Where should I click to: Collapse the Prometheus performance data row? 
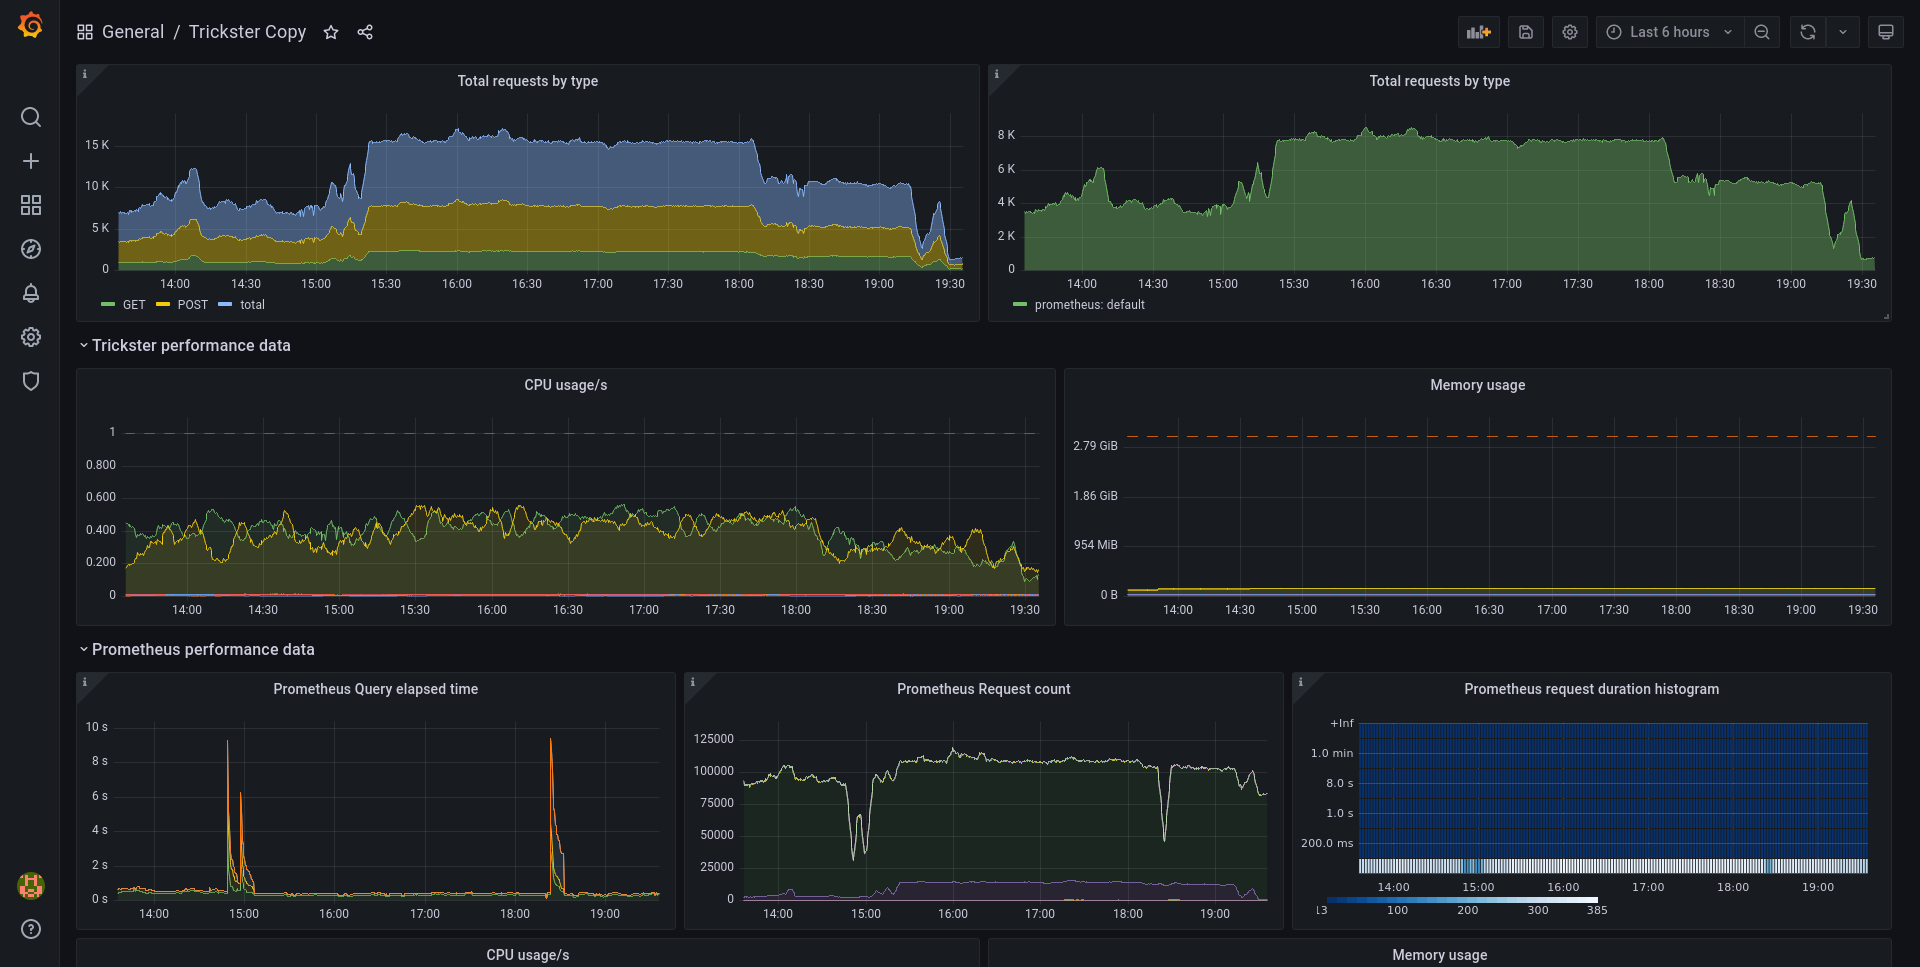tap(197, 649)
